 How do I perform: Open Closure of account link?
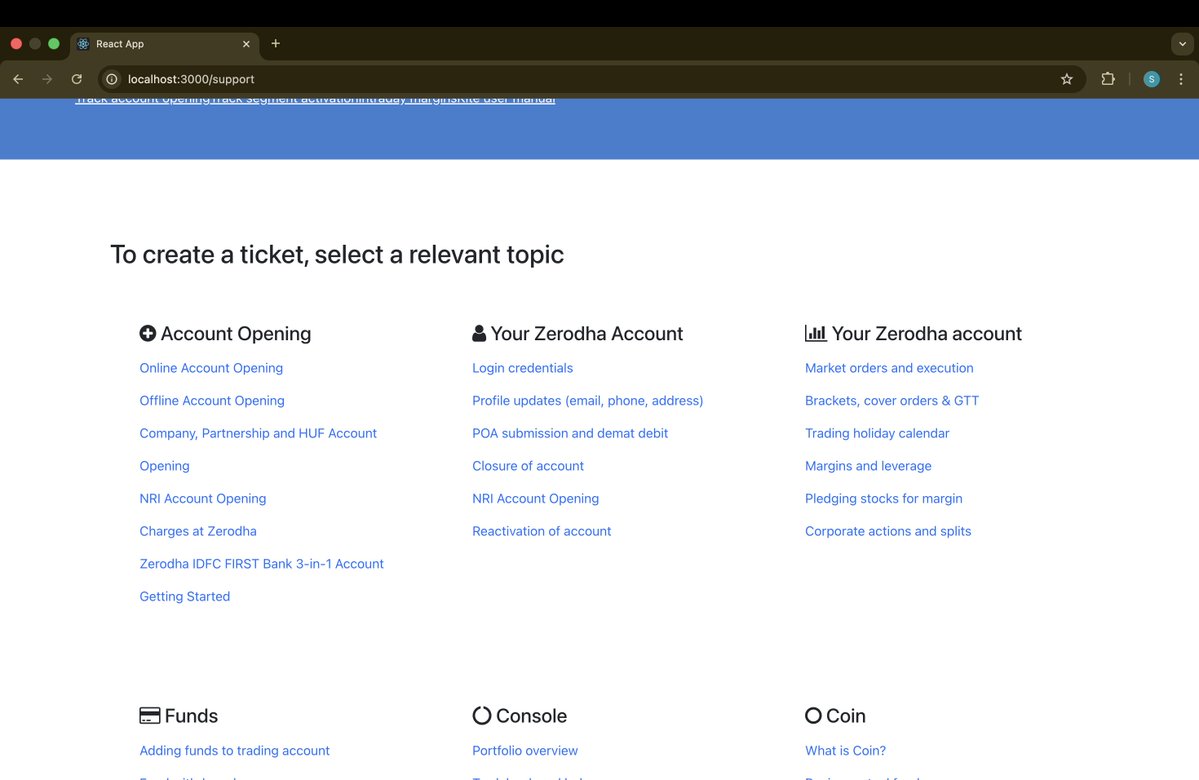(x=528, y=466)
